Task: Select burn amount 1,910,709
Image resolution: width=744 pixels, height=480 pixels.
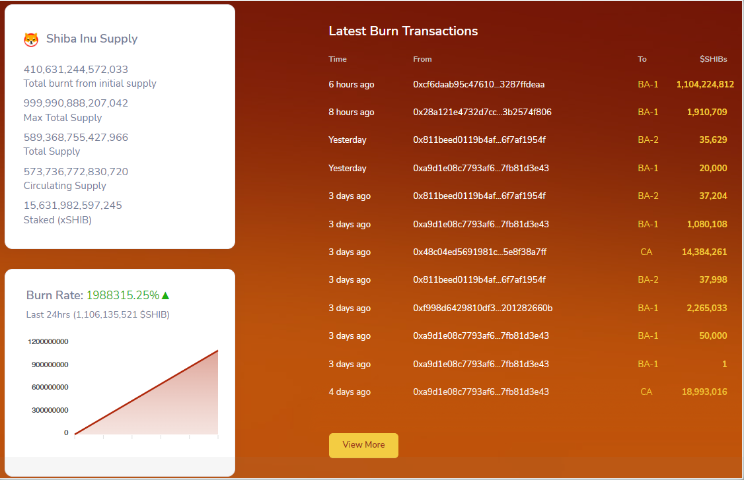Action: (x=707, y=112)
